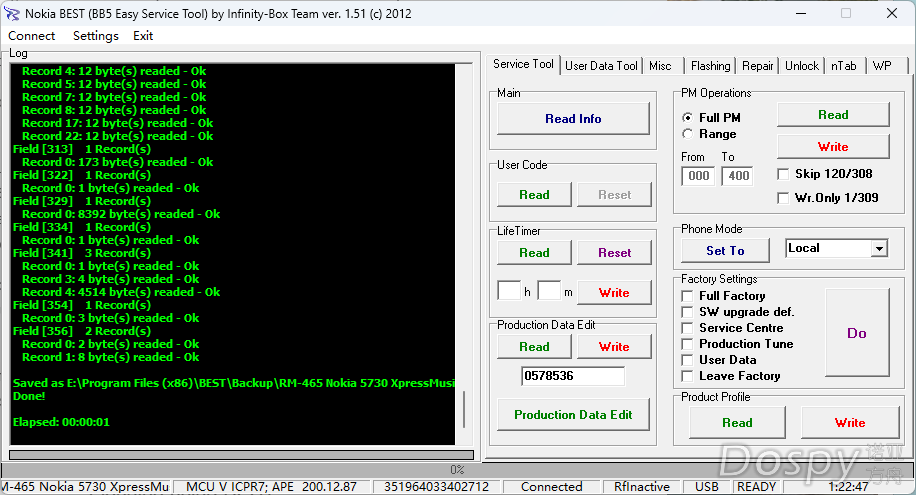Click the log panel vertical scrollbar
The width and height of the screenshot is (916, 495).
click(x=463, y=250)
